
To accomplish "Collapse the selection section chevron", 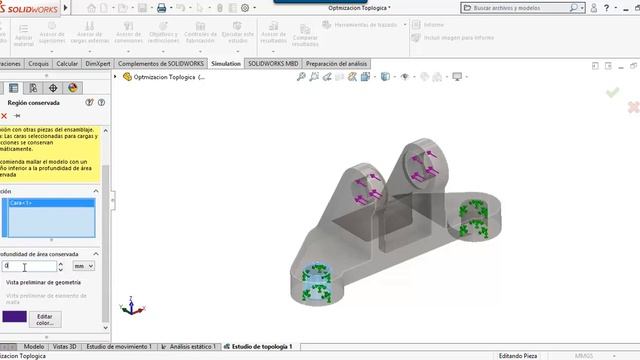I will pyautogui.click(x=96, y=191).
